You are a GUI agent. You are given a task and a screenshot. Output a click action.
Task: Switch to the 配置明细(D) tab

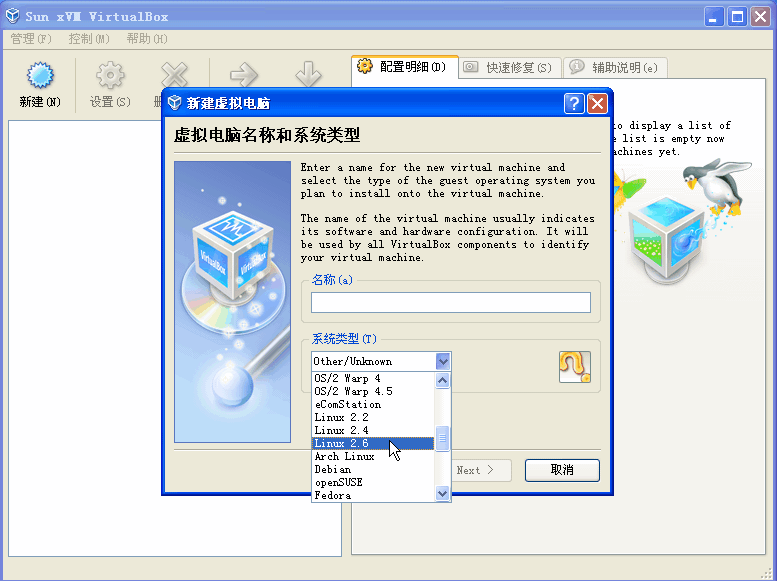pyautogui.click(x=404, y=67)
